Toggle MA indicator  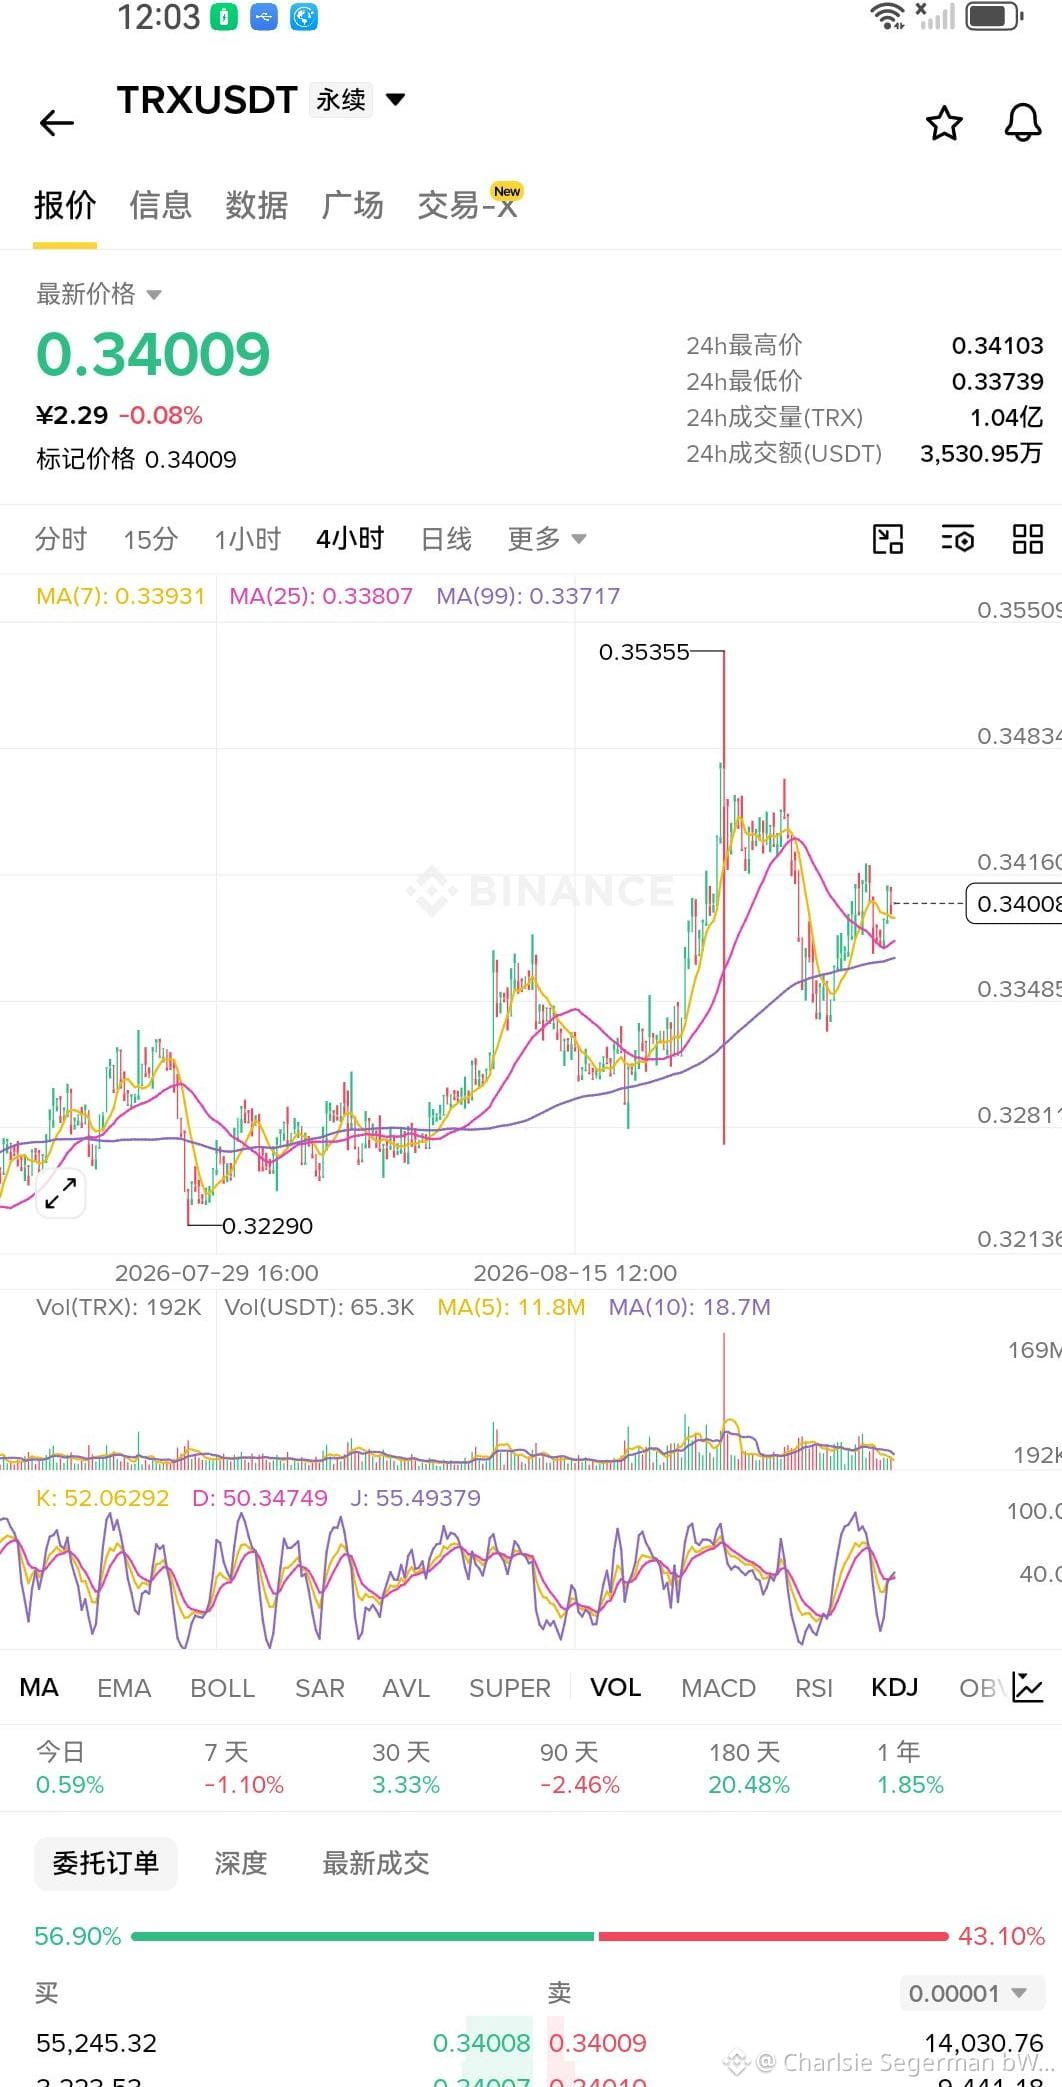[x=39, y=1688]
